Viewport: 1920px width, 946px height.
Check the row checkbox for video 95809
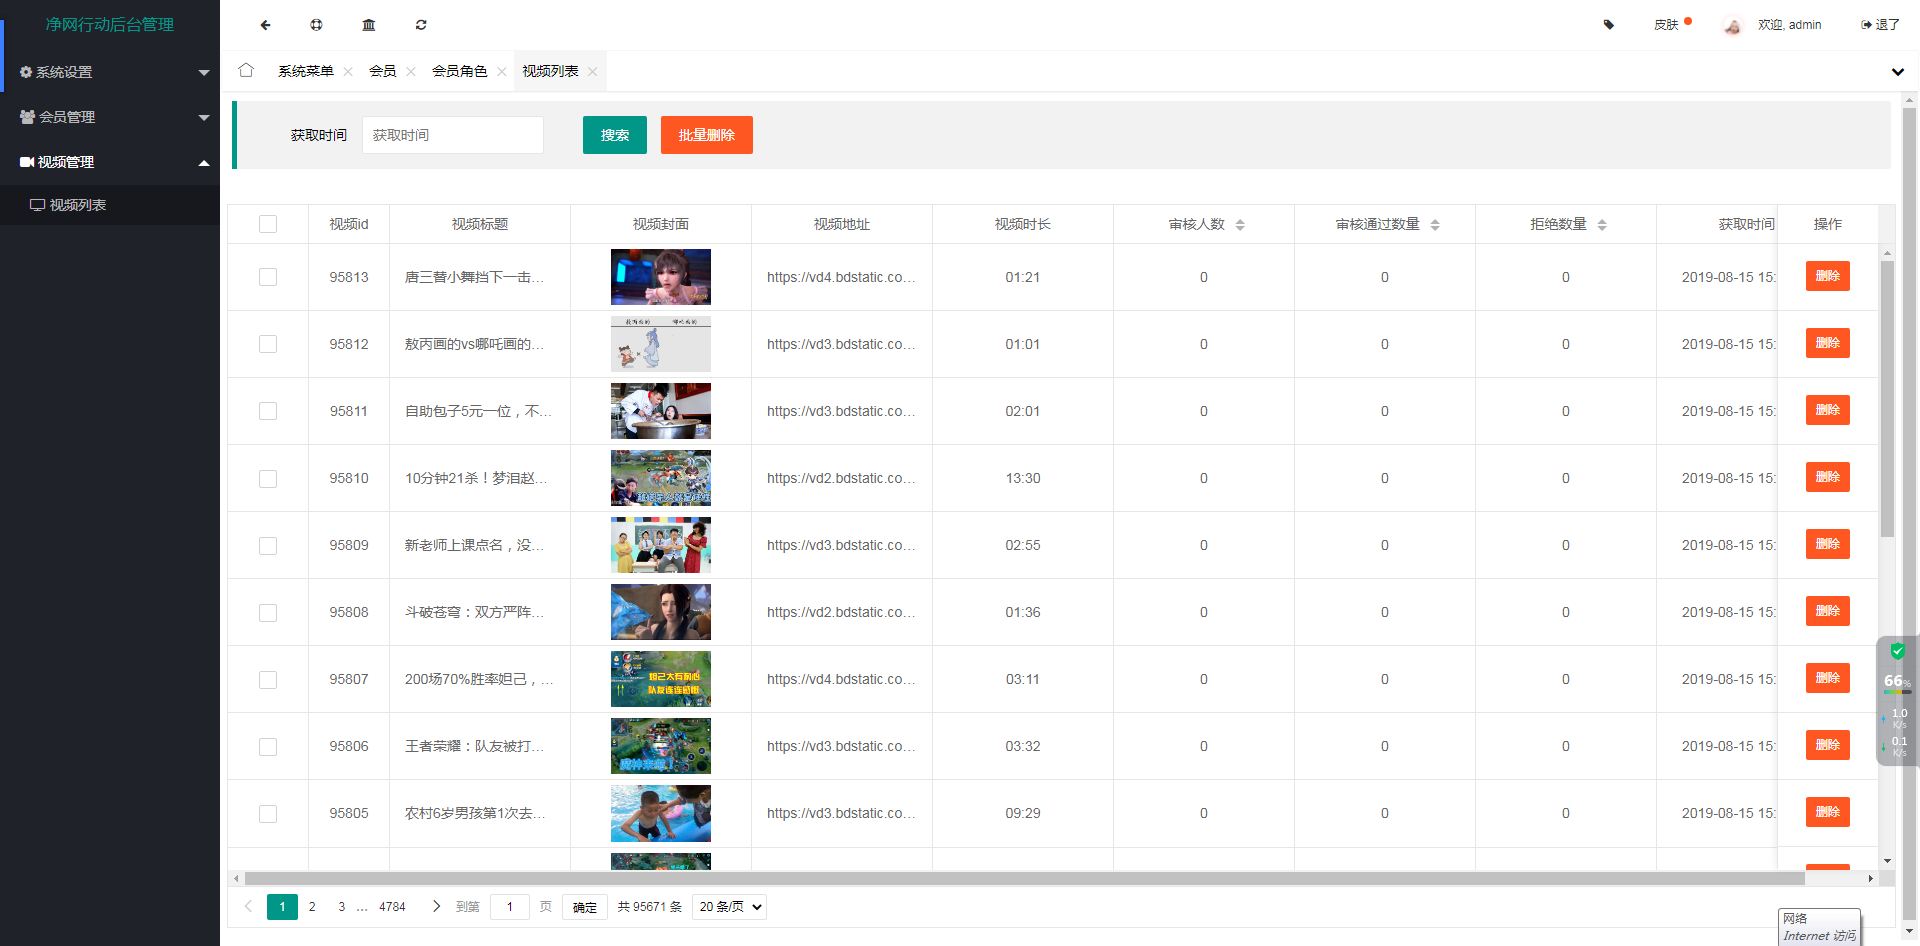(268, 546)
